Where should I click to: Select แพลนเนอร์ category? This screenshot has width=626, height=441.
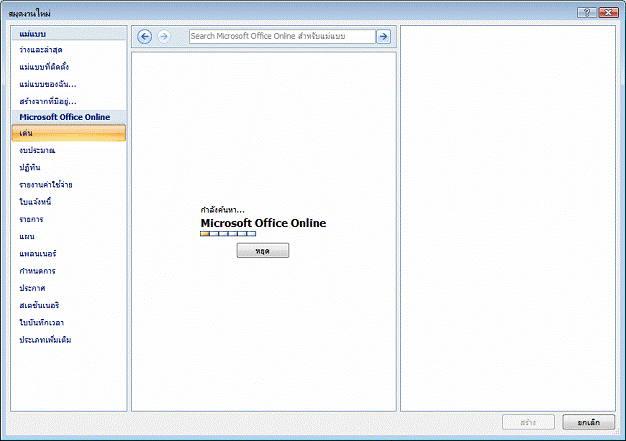pyautogui.click(x=69, y=254)
